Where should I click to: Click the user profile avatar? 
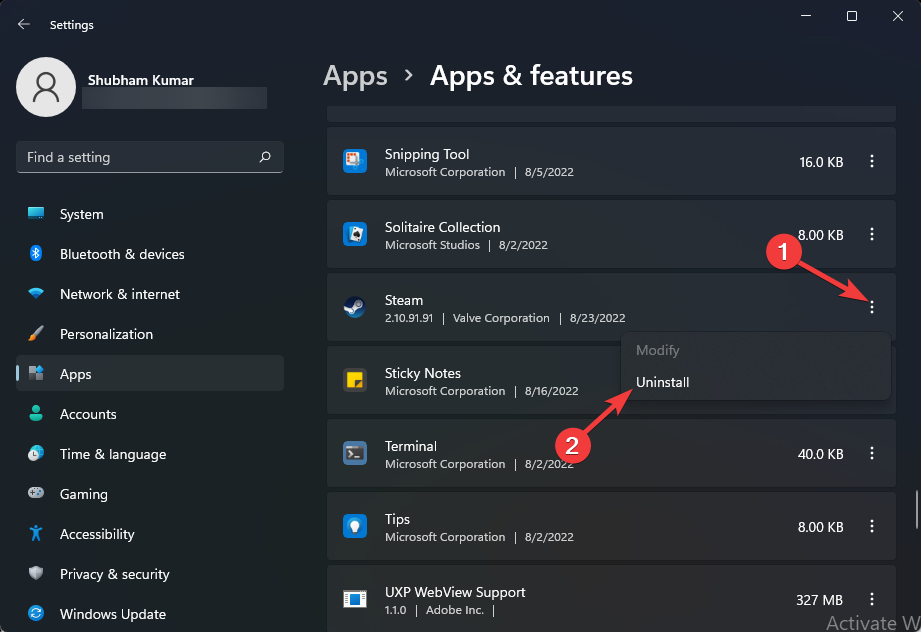(x=46, y=87)
